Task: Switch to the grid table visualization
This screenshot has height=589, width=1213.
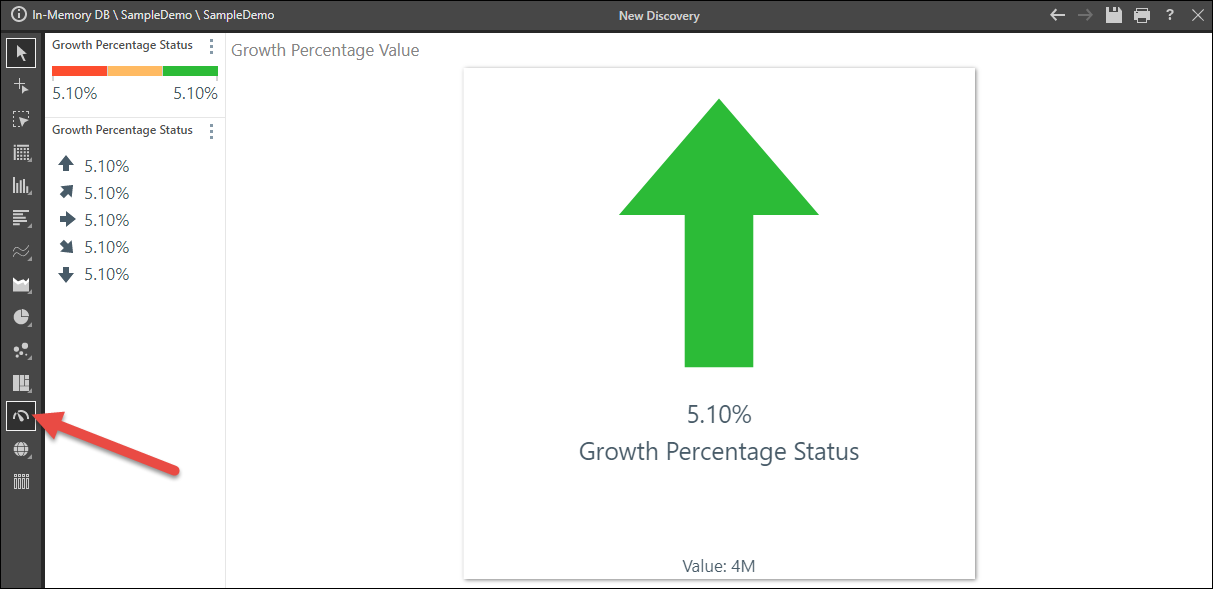Action: point(21,153)
